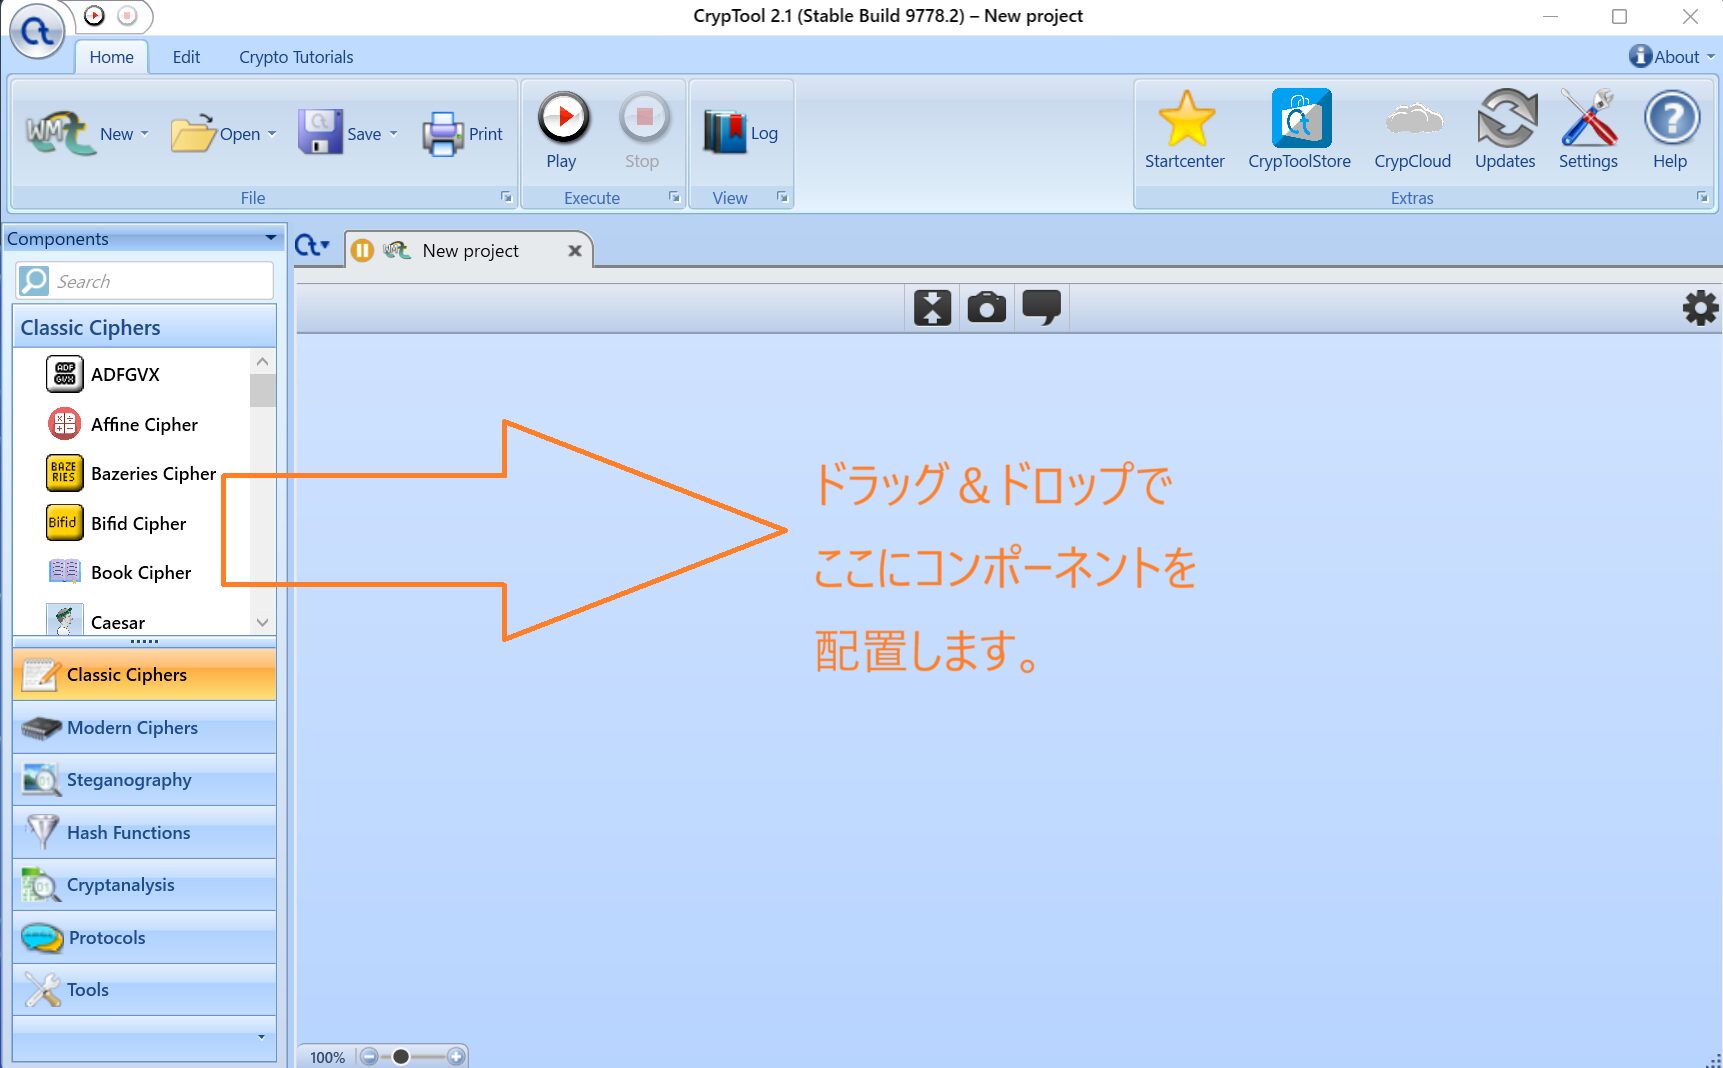Click the zoom slider handle
The height and width of the screenshot is (1068, 1723).
click(x=401, y=1057)
